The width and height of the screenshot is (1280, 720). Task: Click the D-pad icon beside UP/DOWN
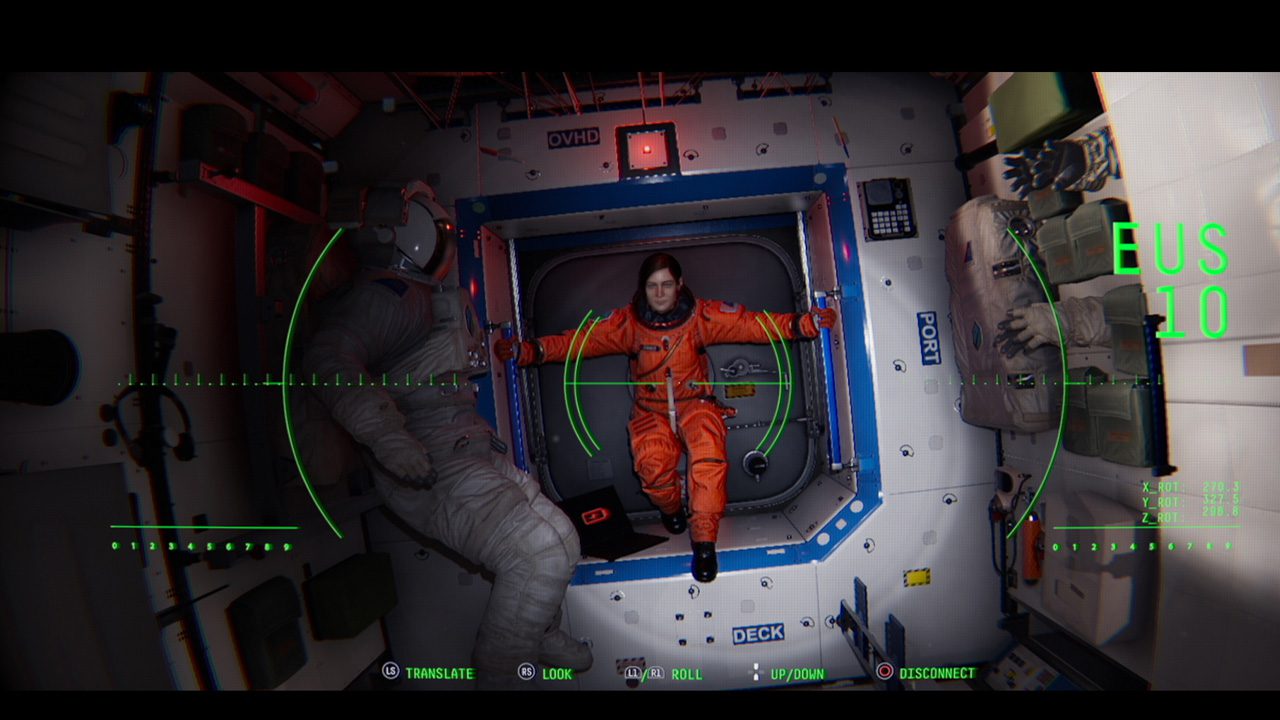pos(756,673)
